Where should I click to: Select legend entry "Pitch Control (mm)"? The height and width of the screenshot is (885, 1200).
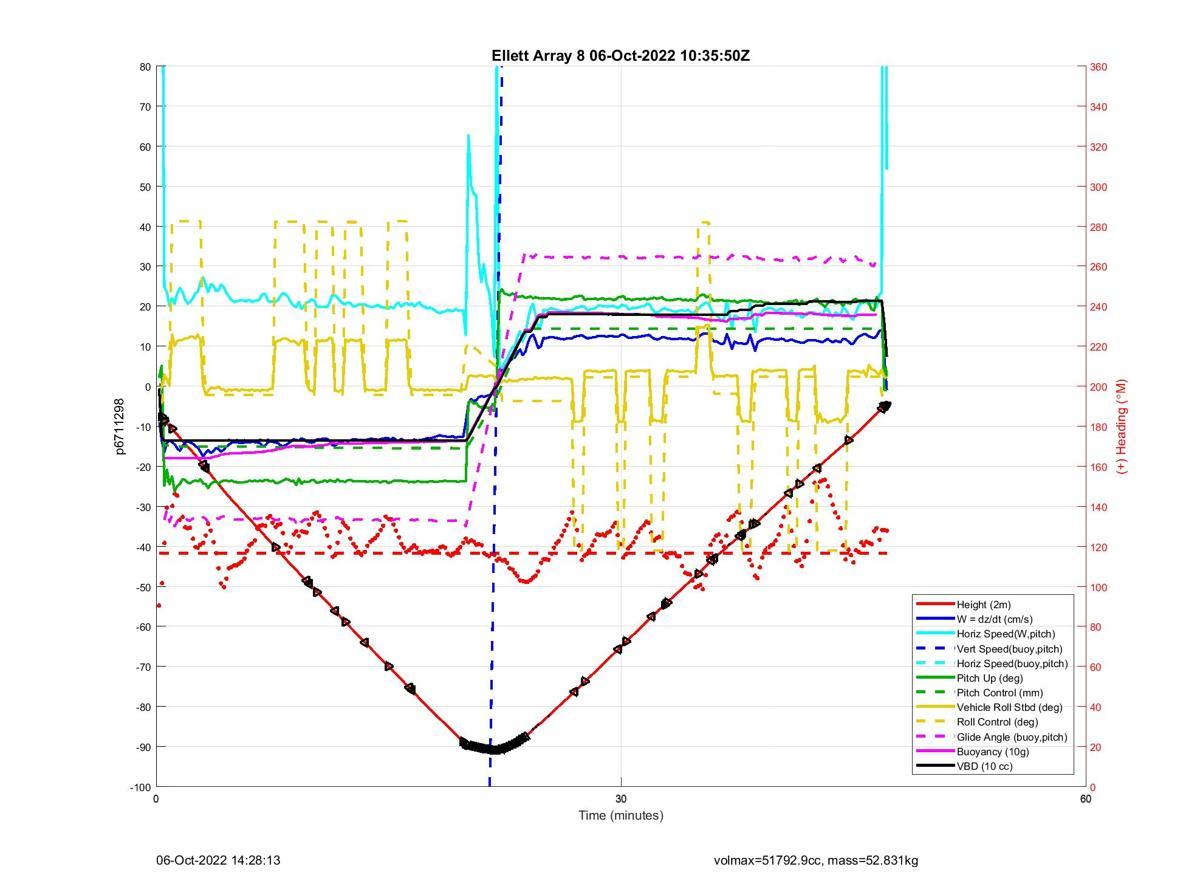1002,693
